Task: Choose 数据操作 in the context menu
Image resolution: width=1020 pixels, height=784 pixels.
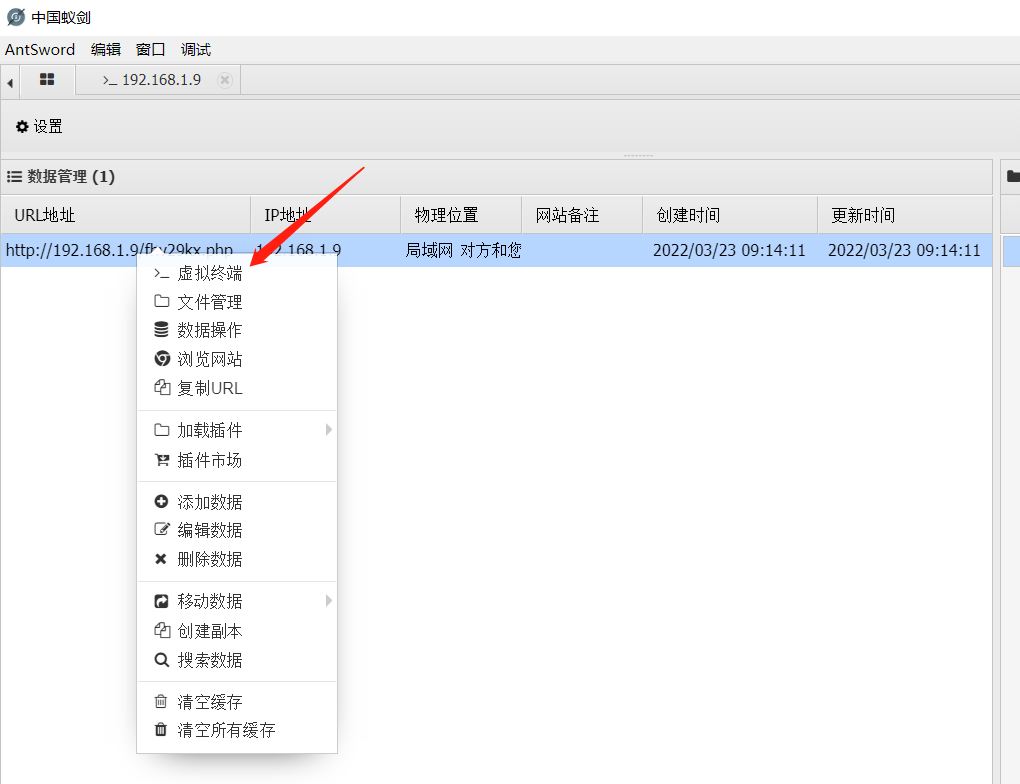Action: (x=237, y=330)
